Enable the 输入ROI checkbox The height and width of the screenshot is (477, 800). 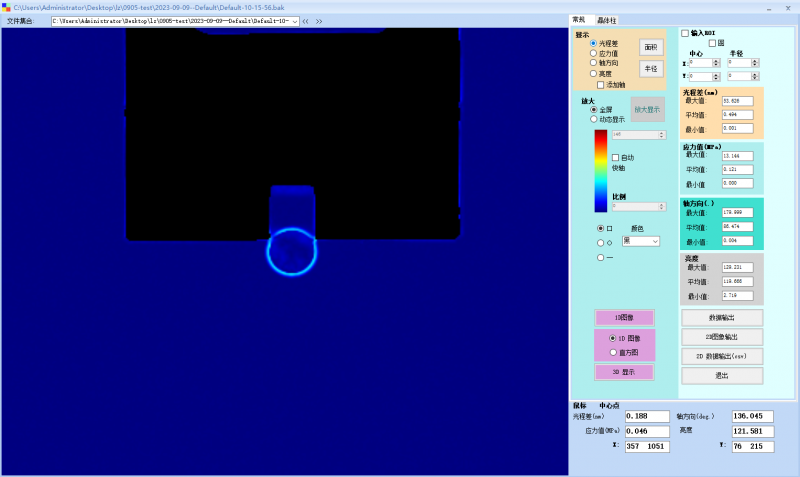point(685,33)
